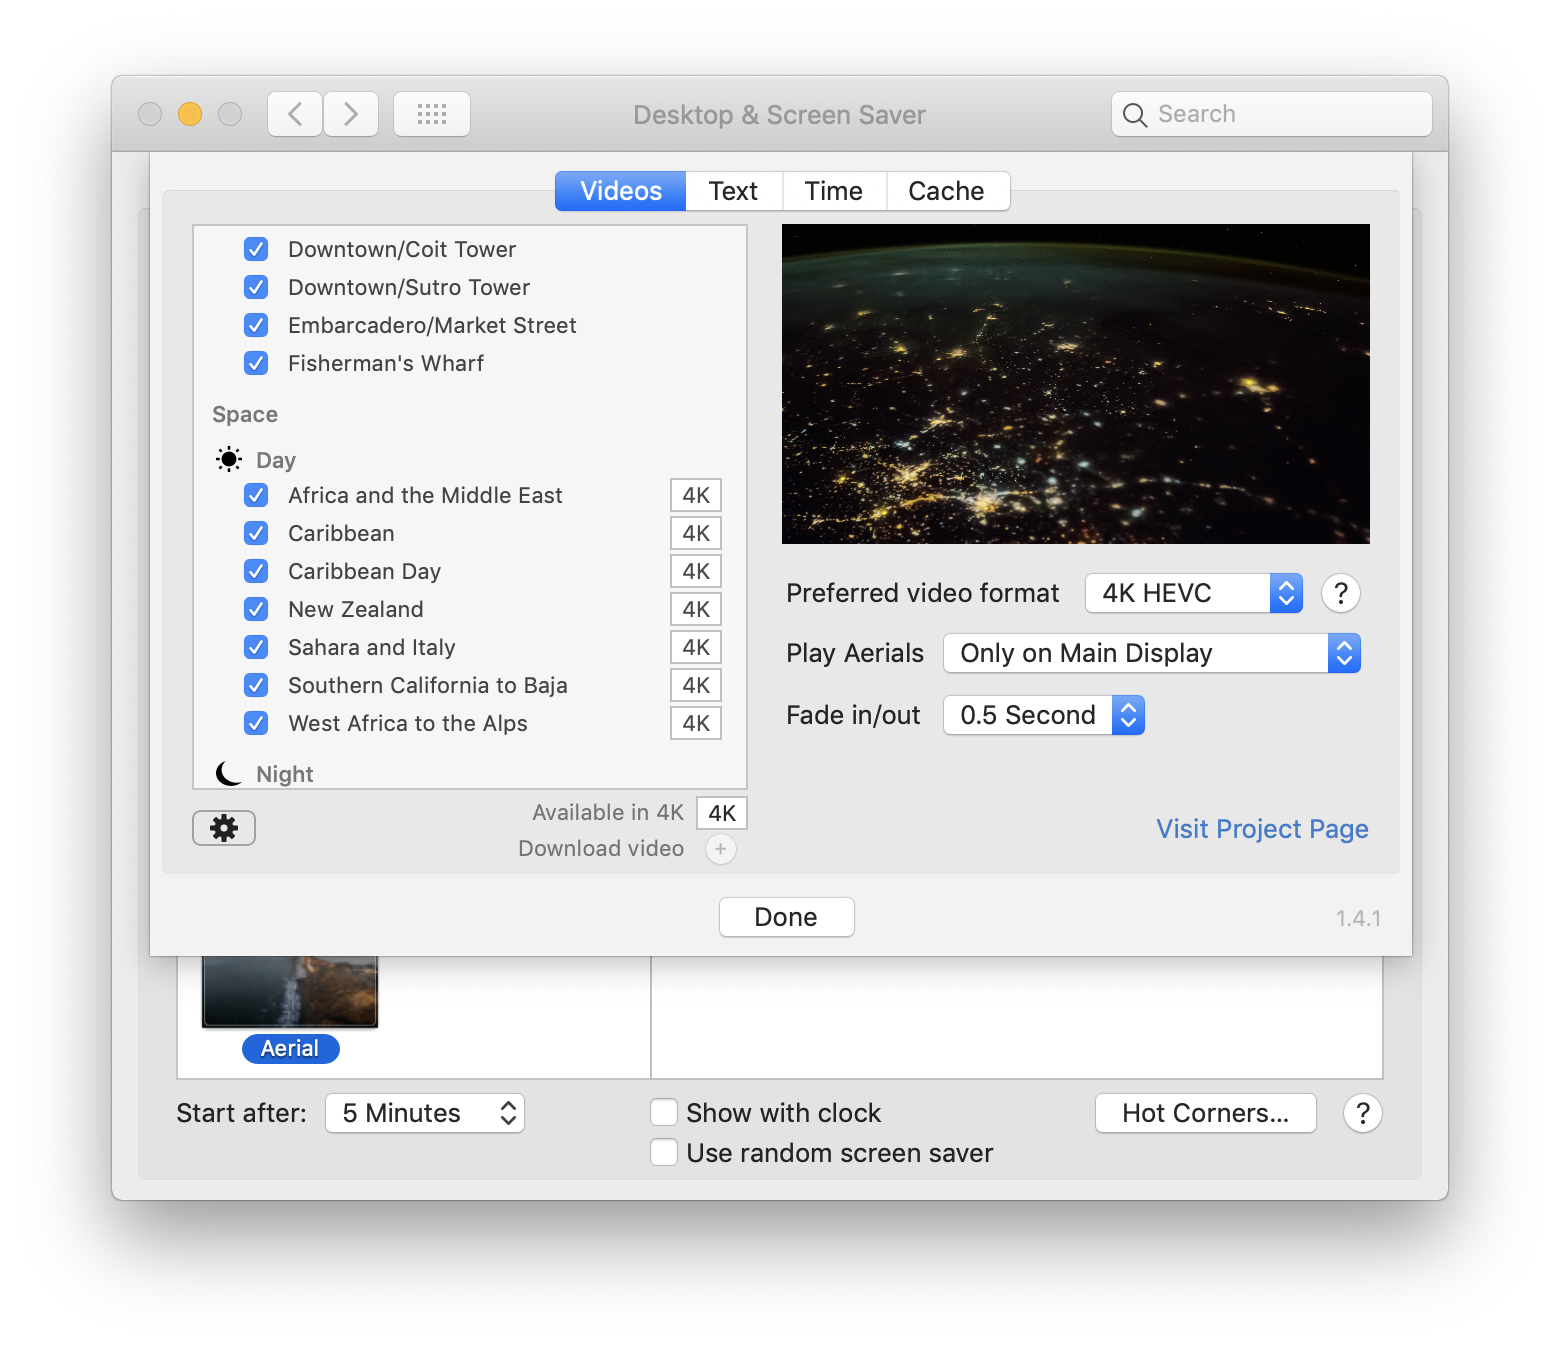Select the Fisherman's Wharf list row label
This screenshot has width=1560, height=1348.
click(x=386, y=363)
